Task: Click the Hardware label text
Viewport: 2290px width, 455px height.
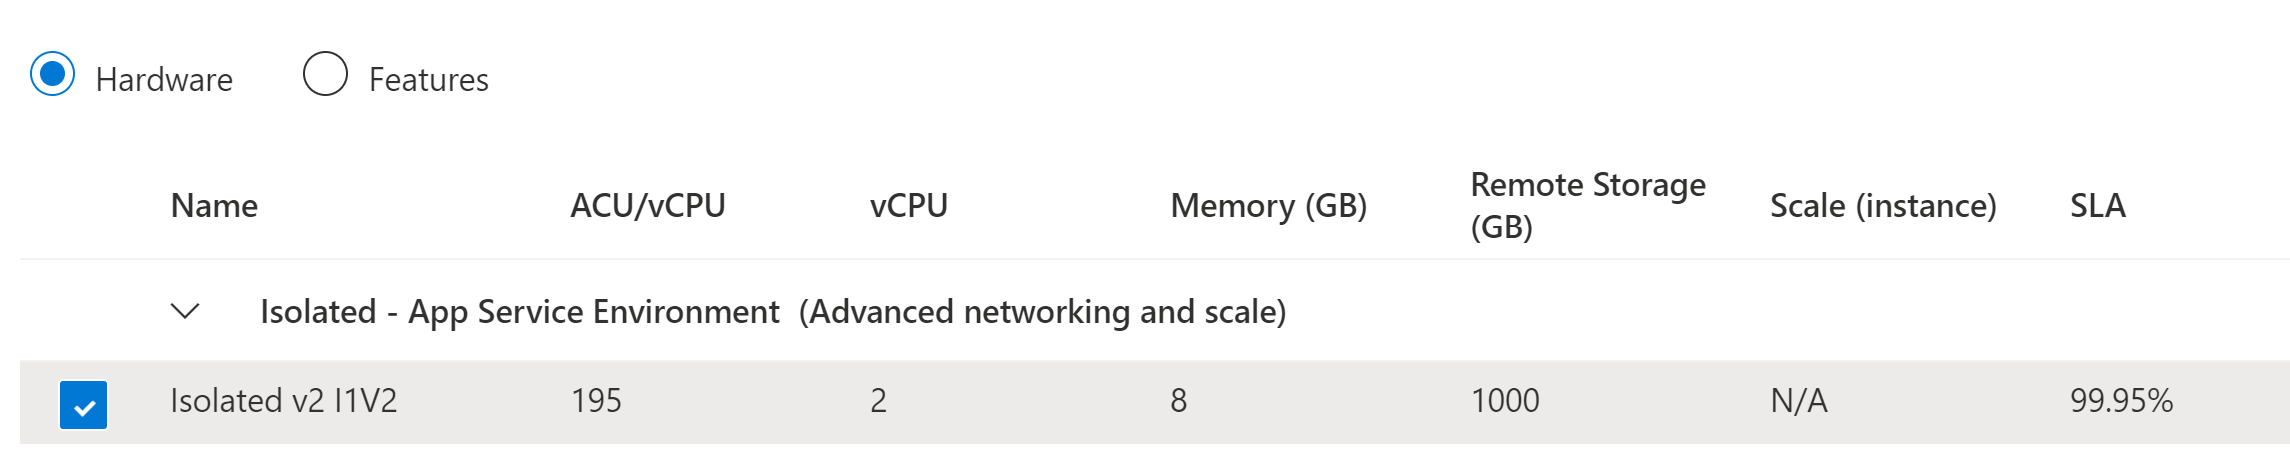Action: [164, 80]
